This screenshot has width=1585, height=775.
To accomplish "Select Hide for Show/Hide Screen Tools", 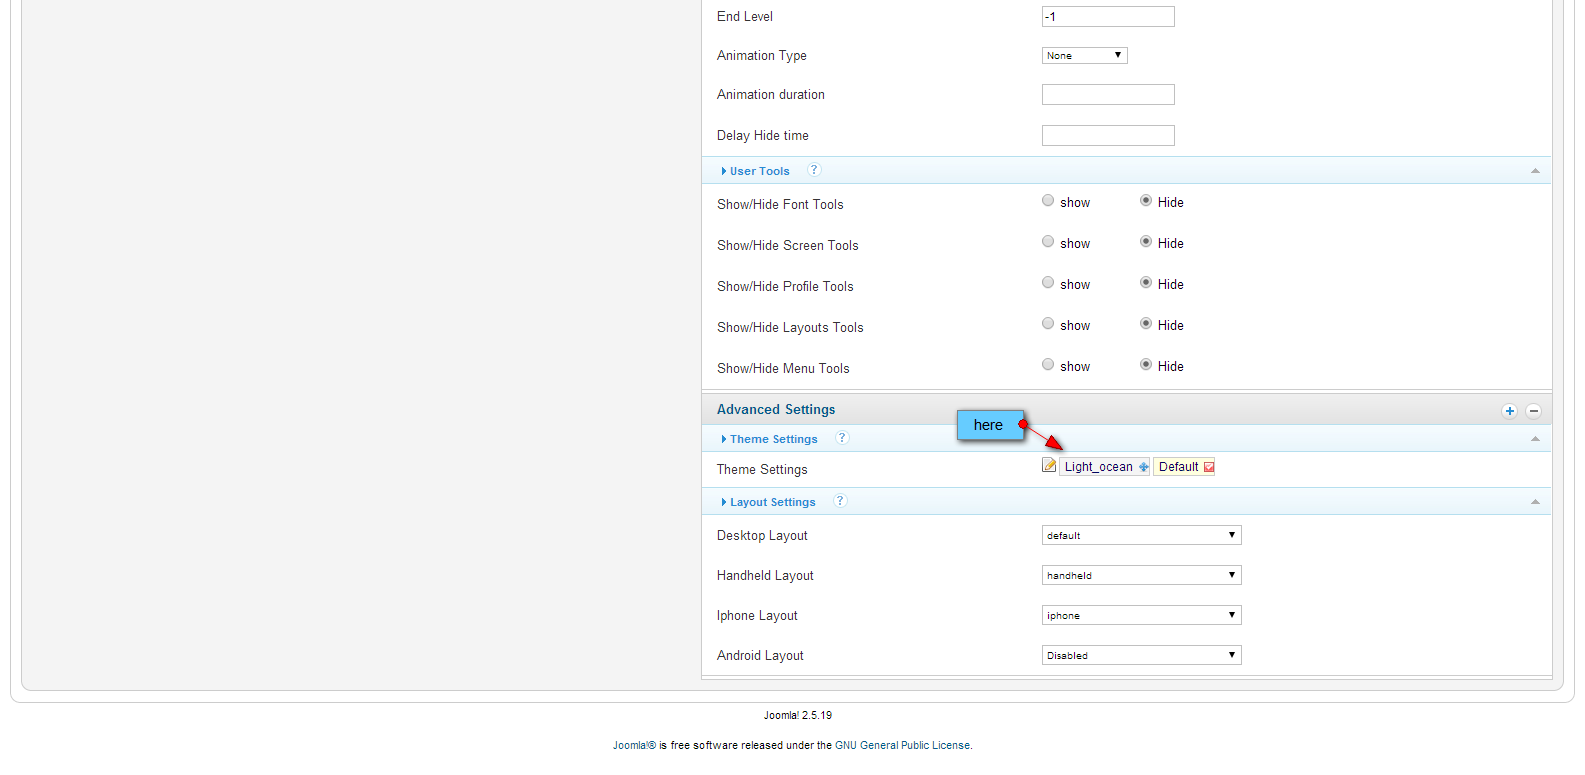I will [x=1146, y=242].
